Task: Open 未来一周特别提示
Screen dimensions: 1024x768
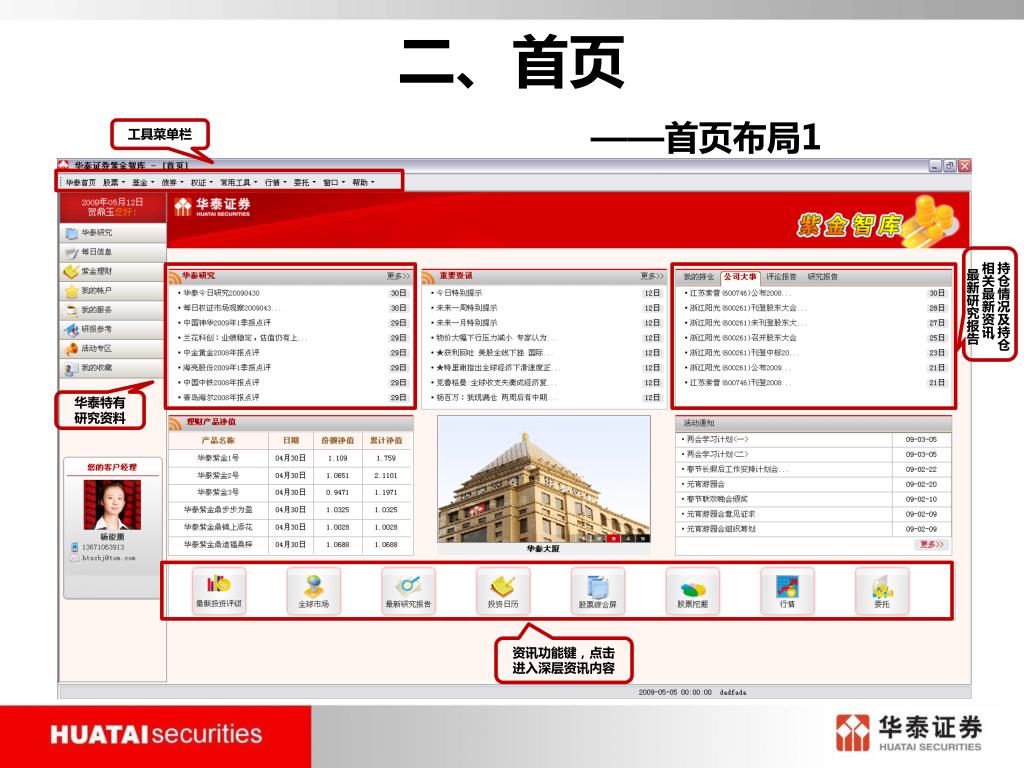Action: (x=466, y=308)
